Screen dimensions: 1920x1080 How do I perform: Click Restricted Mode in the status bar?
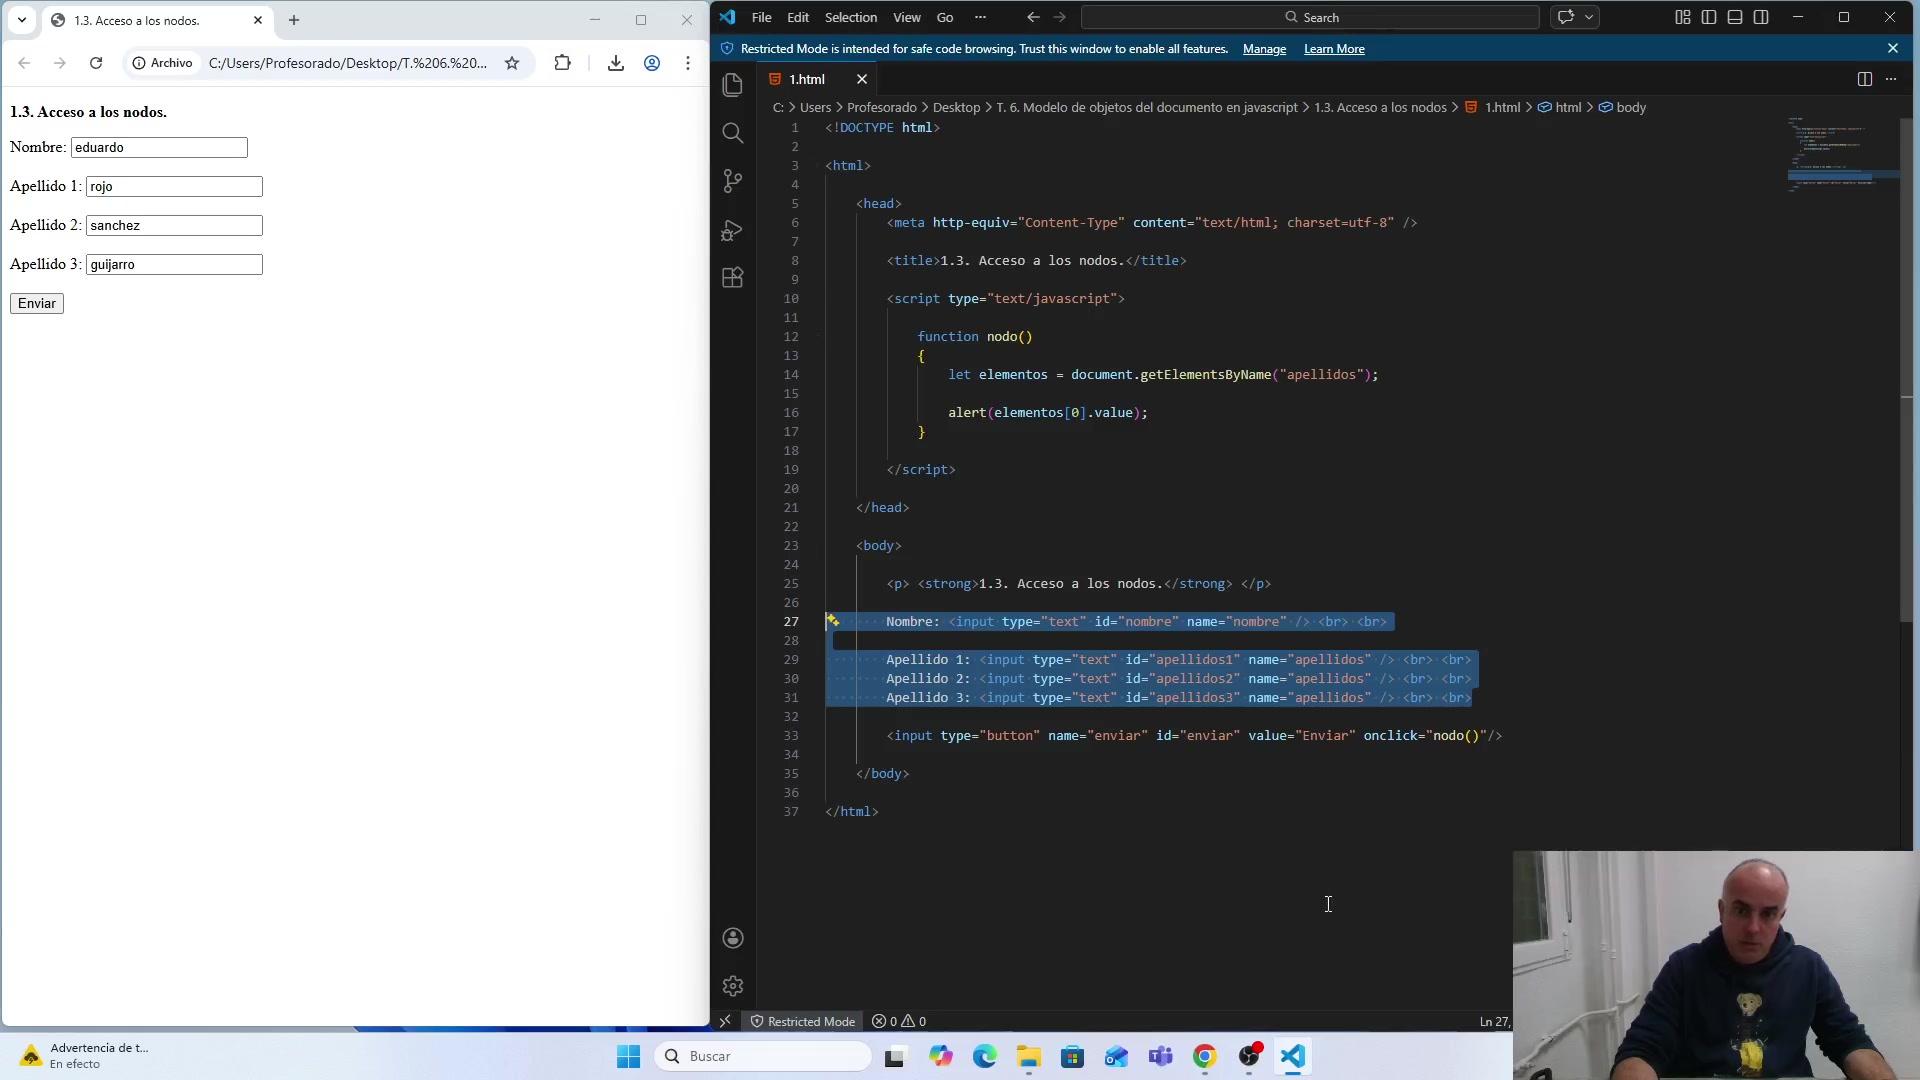802,1021
